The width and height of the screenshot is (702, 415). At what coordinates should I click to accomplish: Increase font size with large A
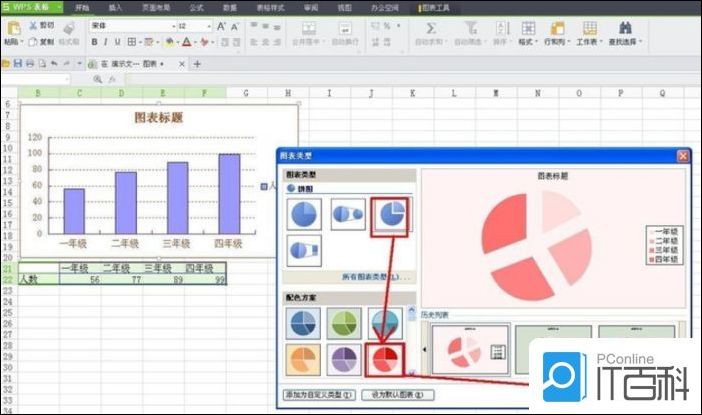pyautogui.click(x=221, y=26)
